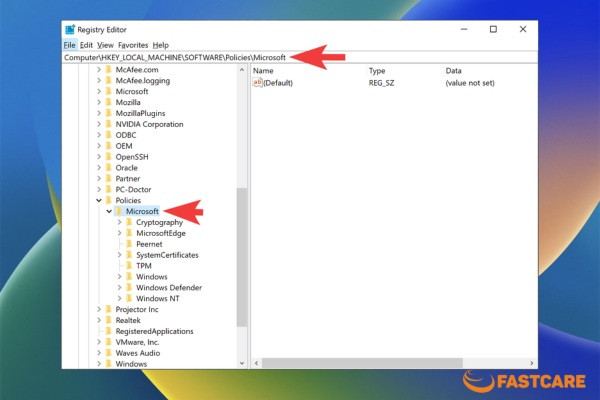Viewport: 600px width, 400px height.
Task: Select the TPM folder icon
Action: tap(129, 266)
